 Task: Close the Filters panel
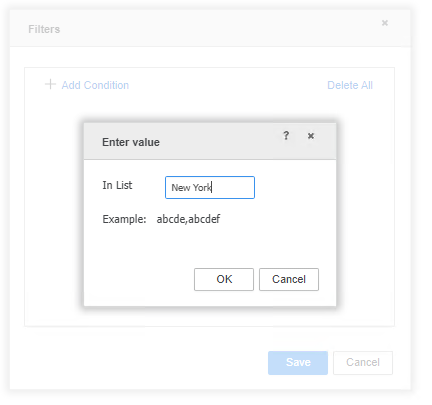tap(385, 23)
